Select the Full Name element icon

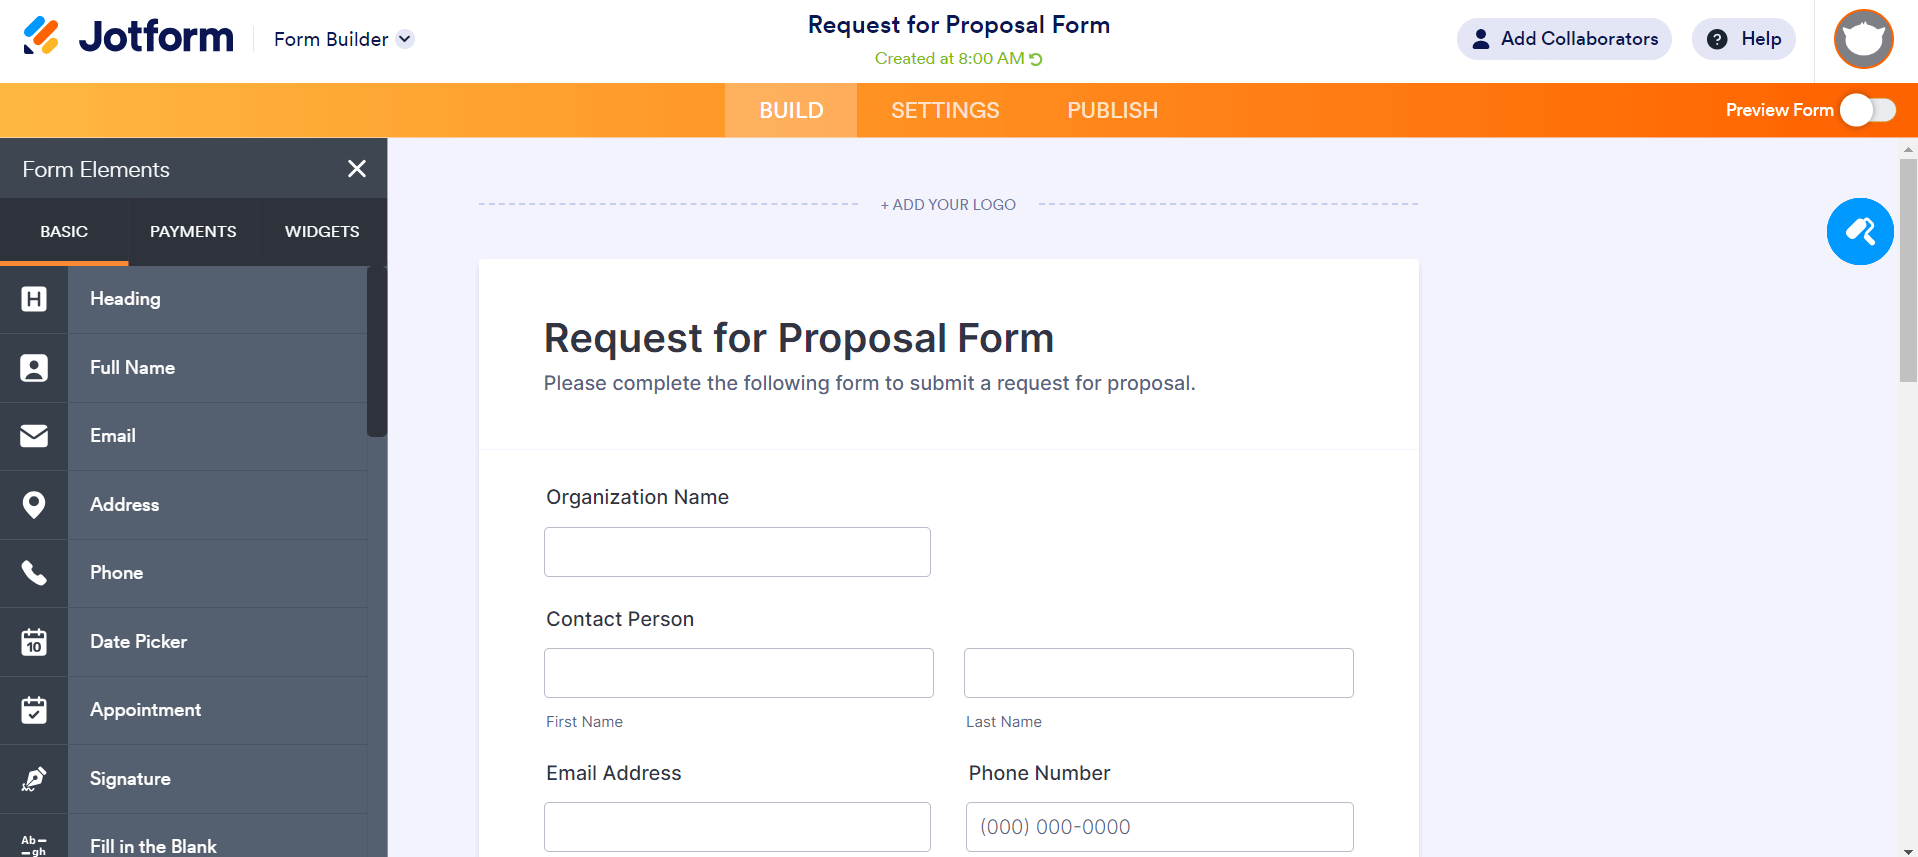pos(34,367)
